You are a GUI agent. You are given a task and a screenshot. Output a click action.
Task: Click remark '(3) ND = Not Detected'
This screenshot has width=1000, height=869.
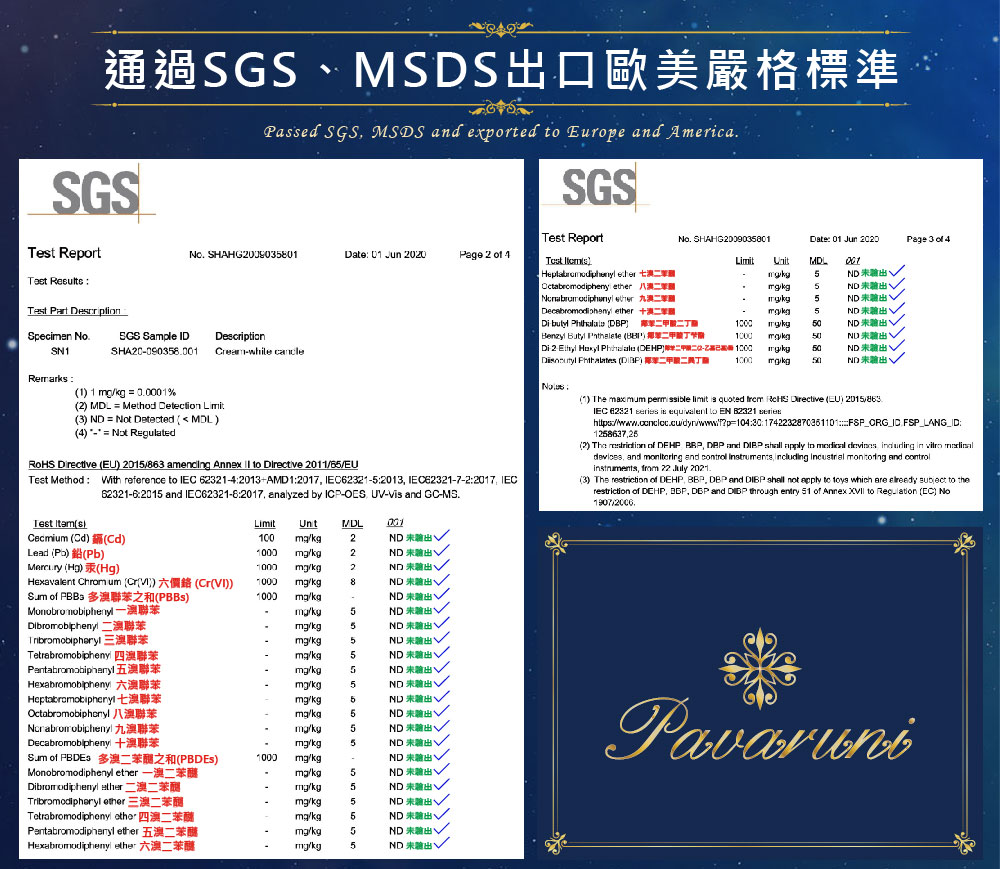[x=147, y=420]
